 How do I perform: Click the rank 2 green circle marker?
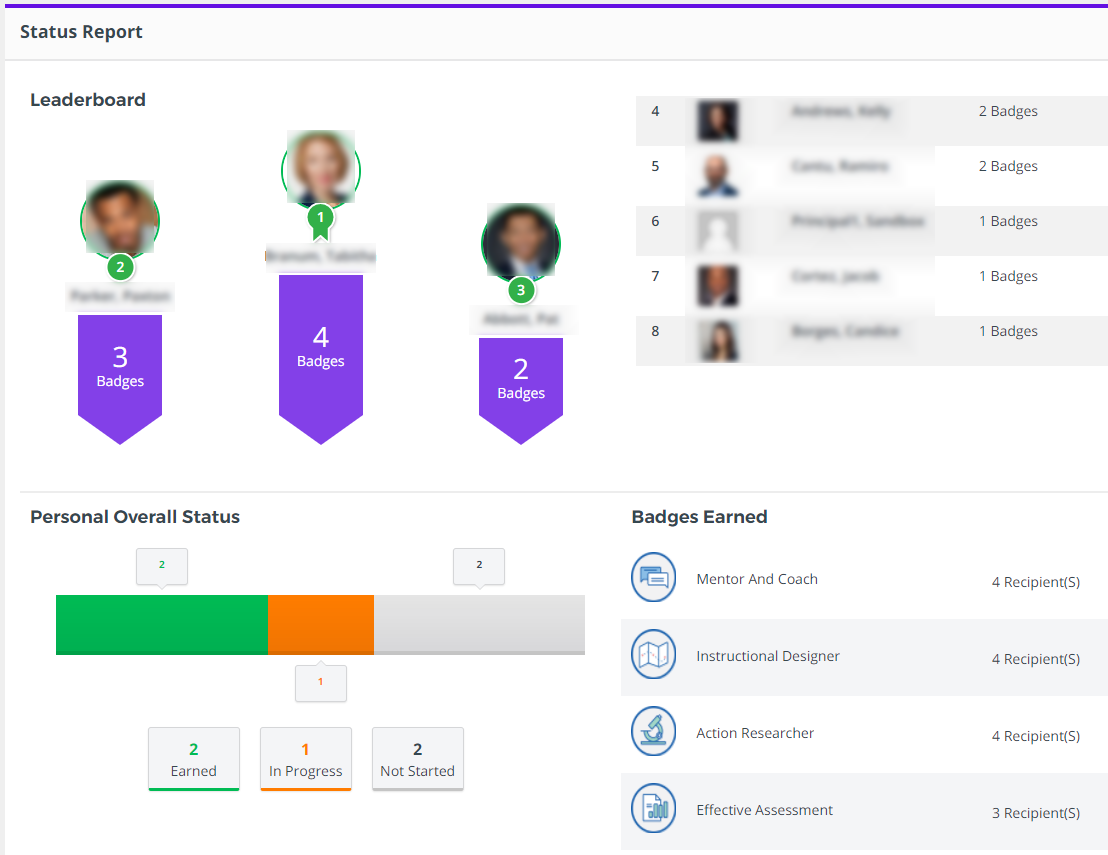120,267
